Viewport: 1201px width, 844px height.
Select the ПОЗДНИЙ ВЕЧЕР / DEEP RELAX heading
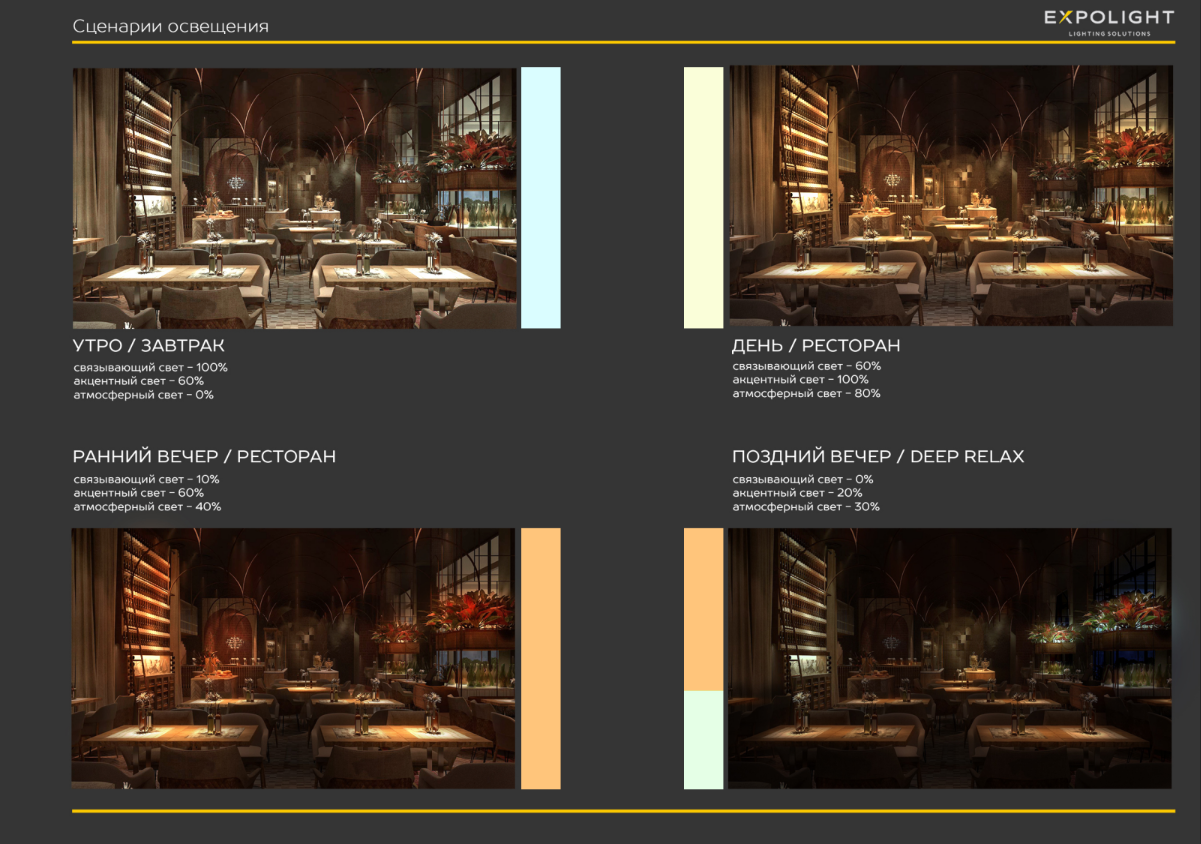coord(878,457)
